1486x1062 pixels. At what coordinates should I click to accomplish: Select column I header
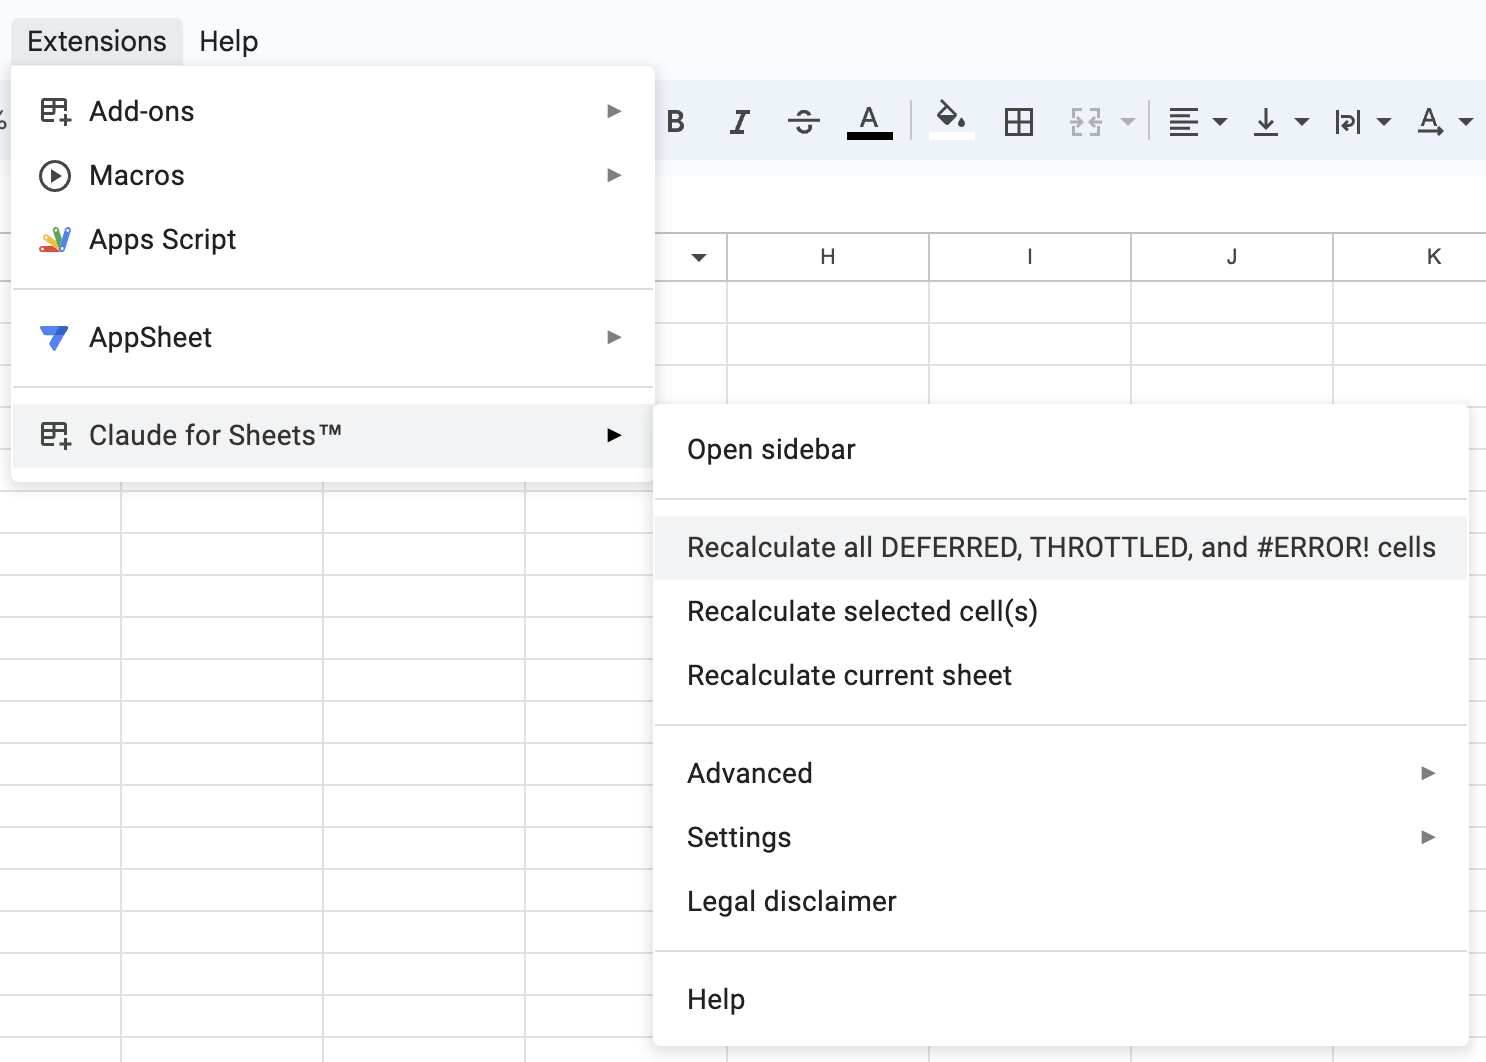pos(1030,257)
